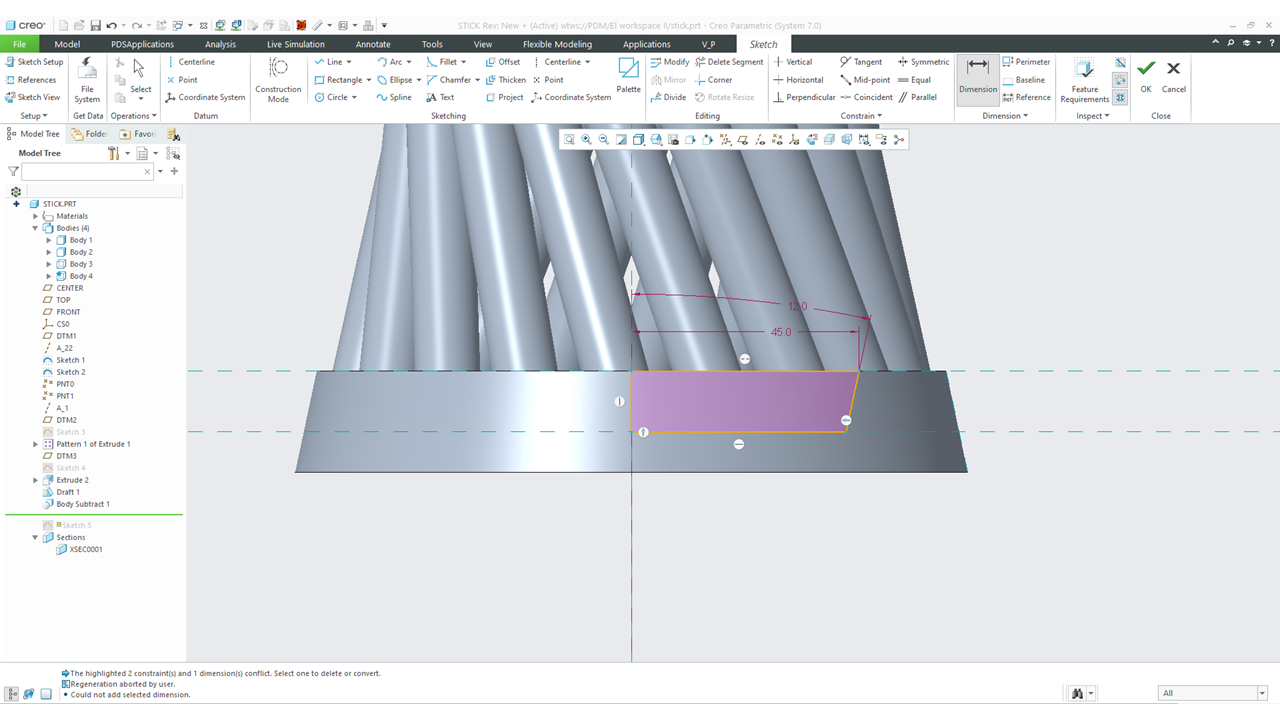Switch to the View tab
Viewport: 1280px width, 720px height.
coord(483,44)
